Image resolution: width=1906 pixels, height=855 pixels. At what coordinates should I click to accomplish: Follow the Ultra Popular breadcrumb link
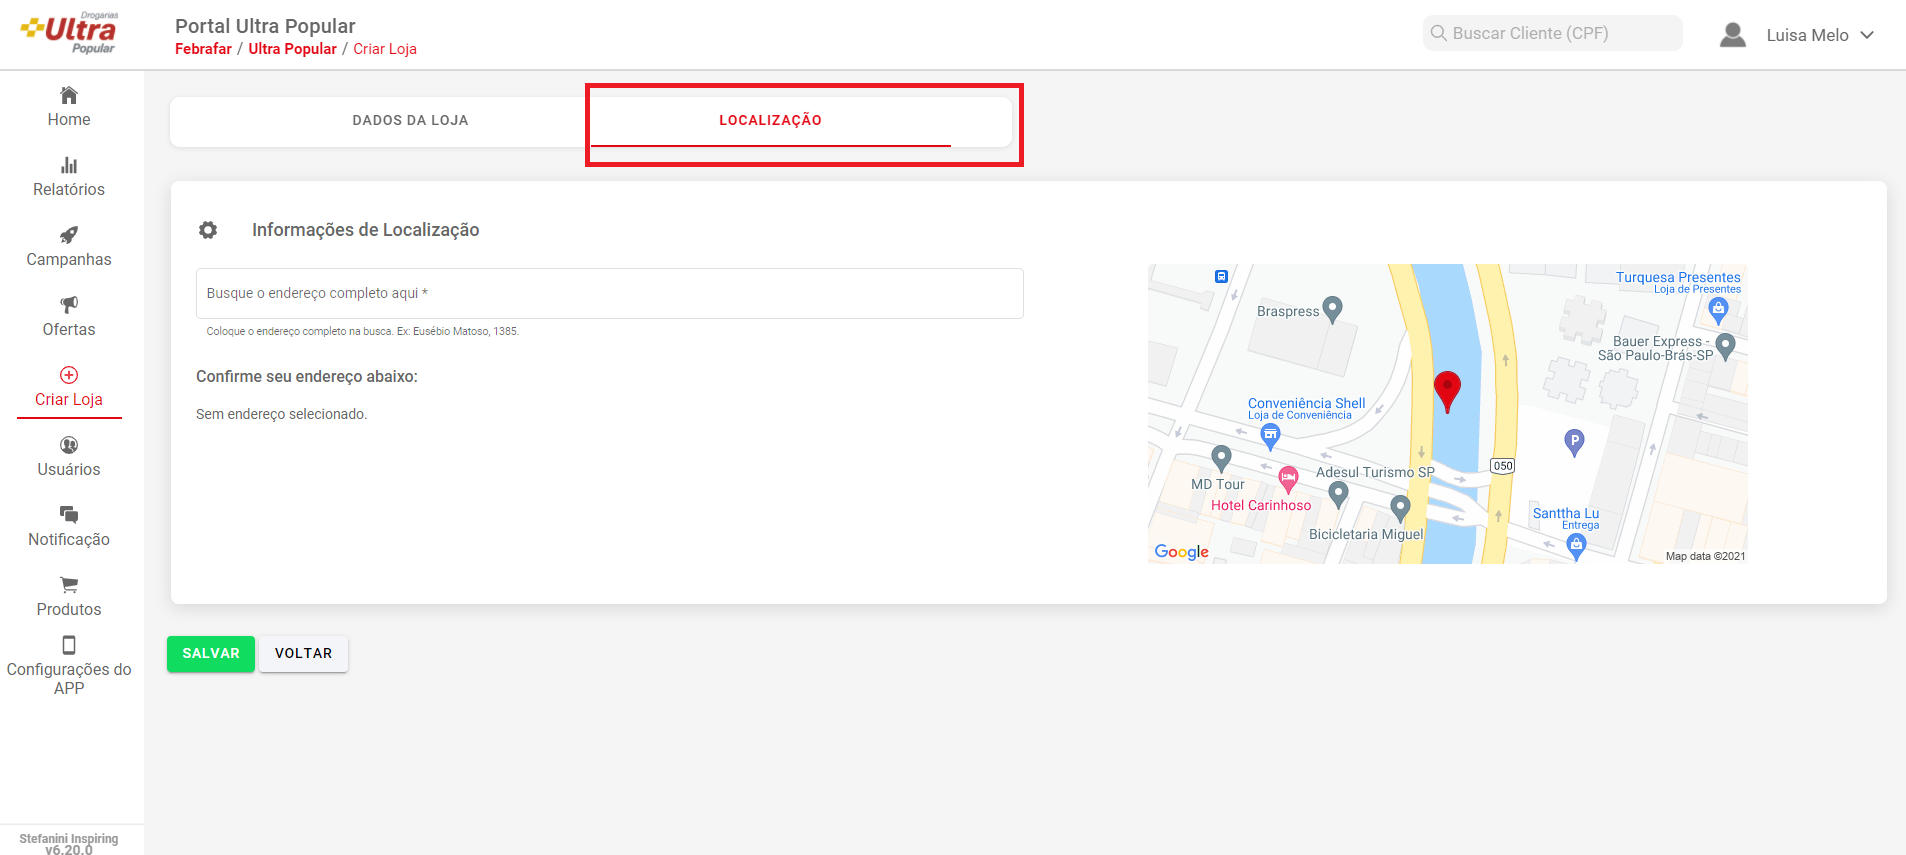292,49
